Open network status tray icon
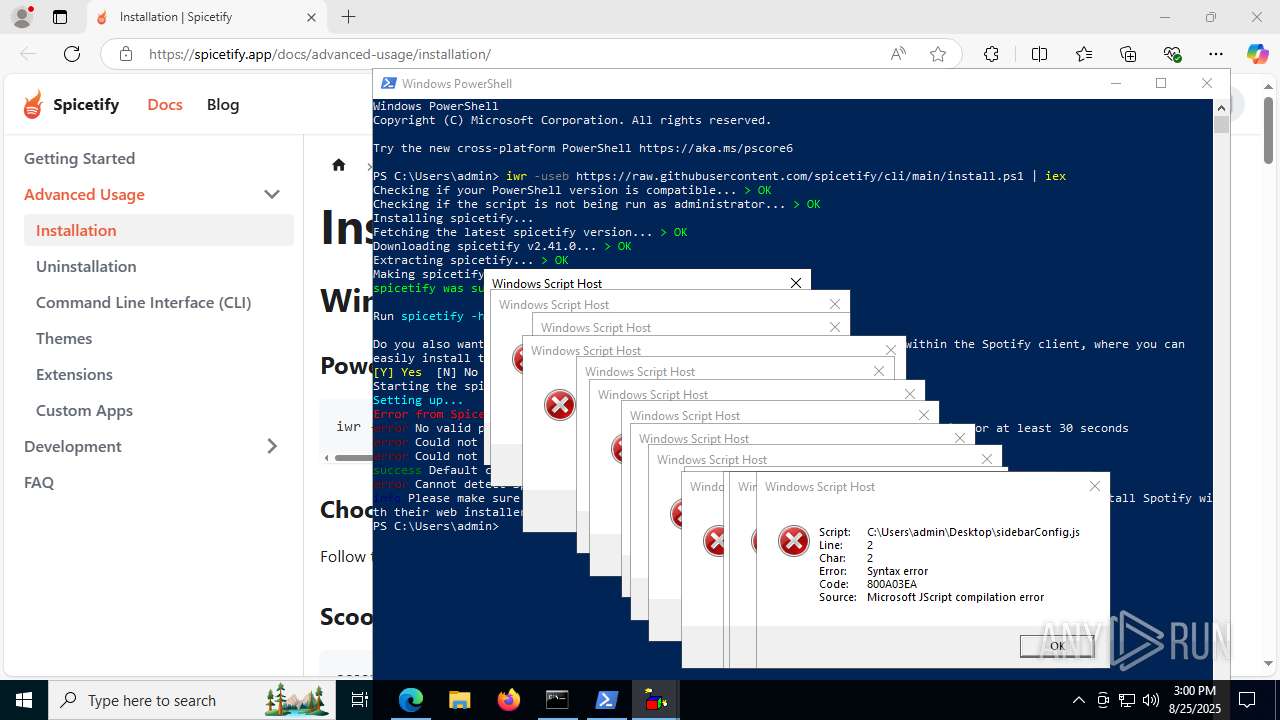1280x720 pixels. [x=1127, y=700]
